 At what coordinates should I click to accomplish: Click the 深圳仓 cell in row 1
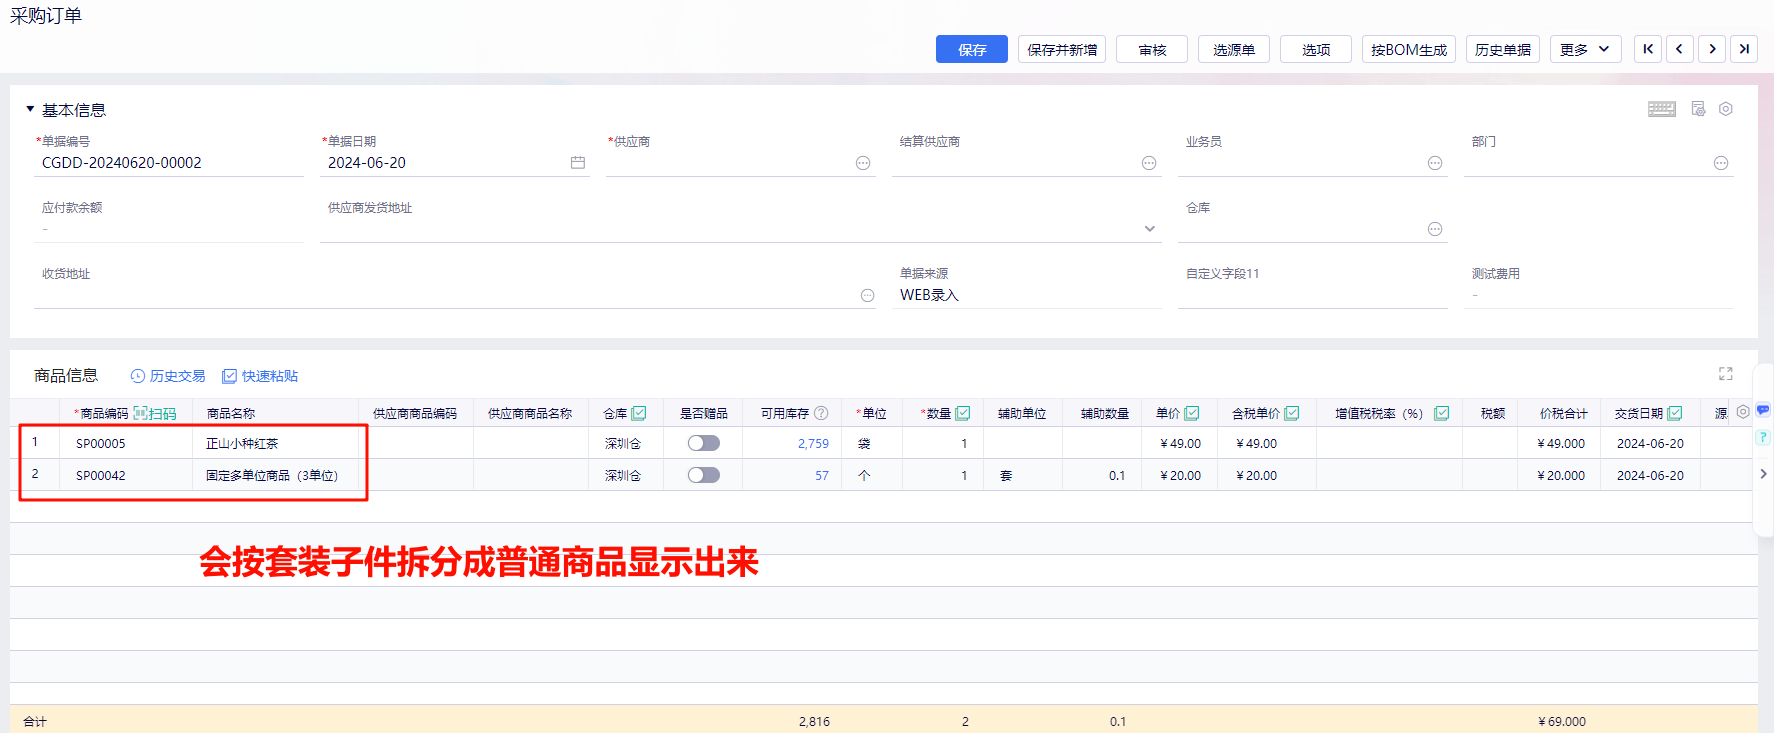click(x=625, y=443)
